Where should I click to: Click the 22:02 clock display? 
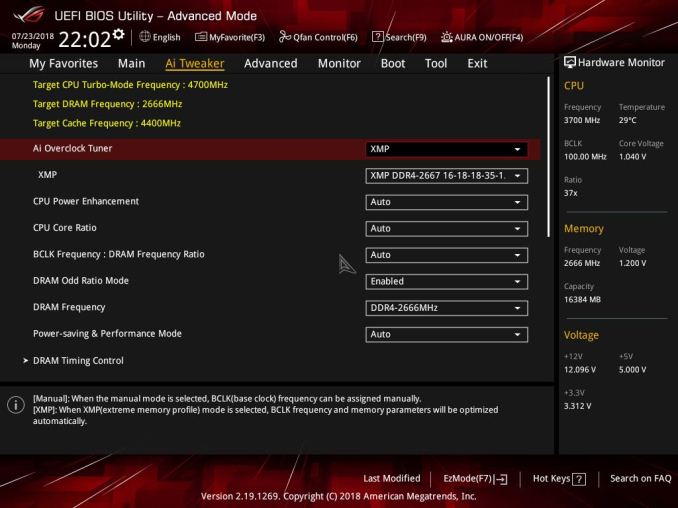(85, 40)
